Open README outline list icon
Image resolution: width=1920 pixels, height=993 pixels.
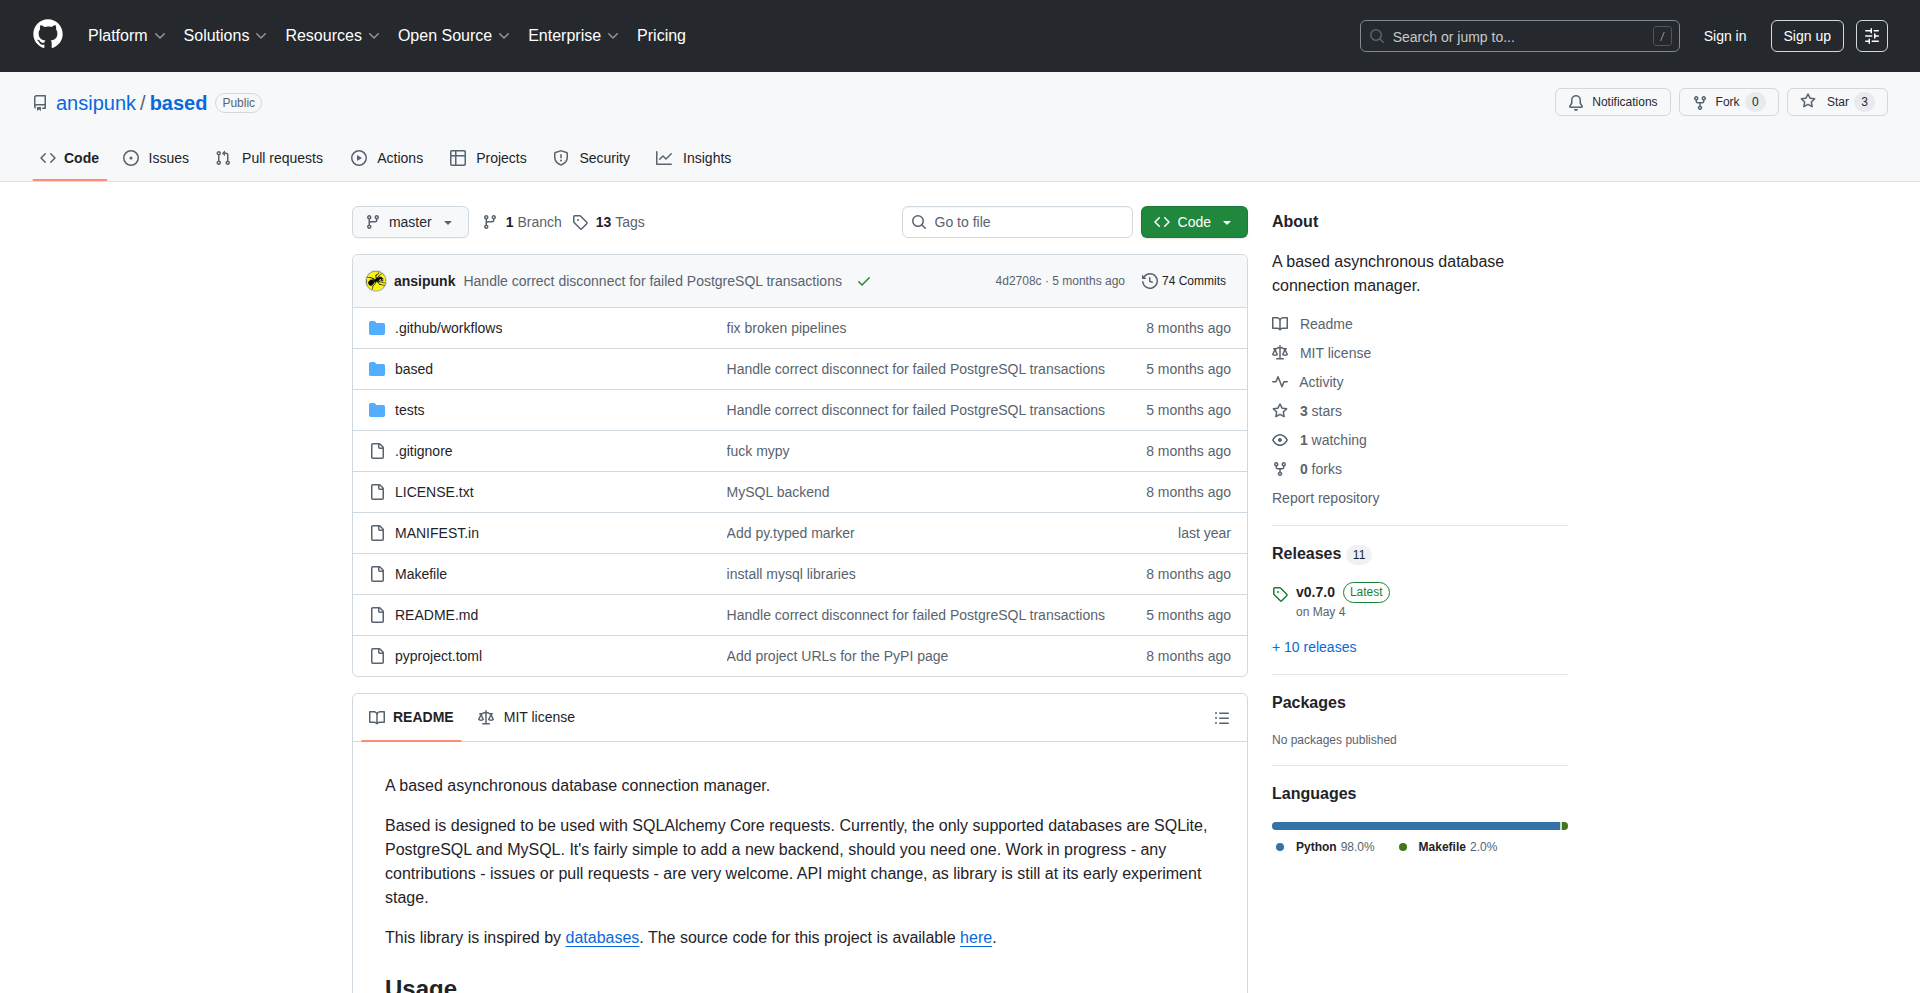point(1221,718)
